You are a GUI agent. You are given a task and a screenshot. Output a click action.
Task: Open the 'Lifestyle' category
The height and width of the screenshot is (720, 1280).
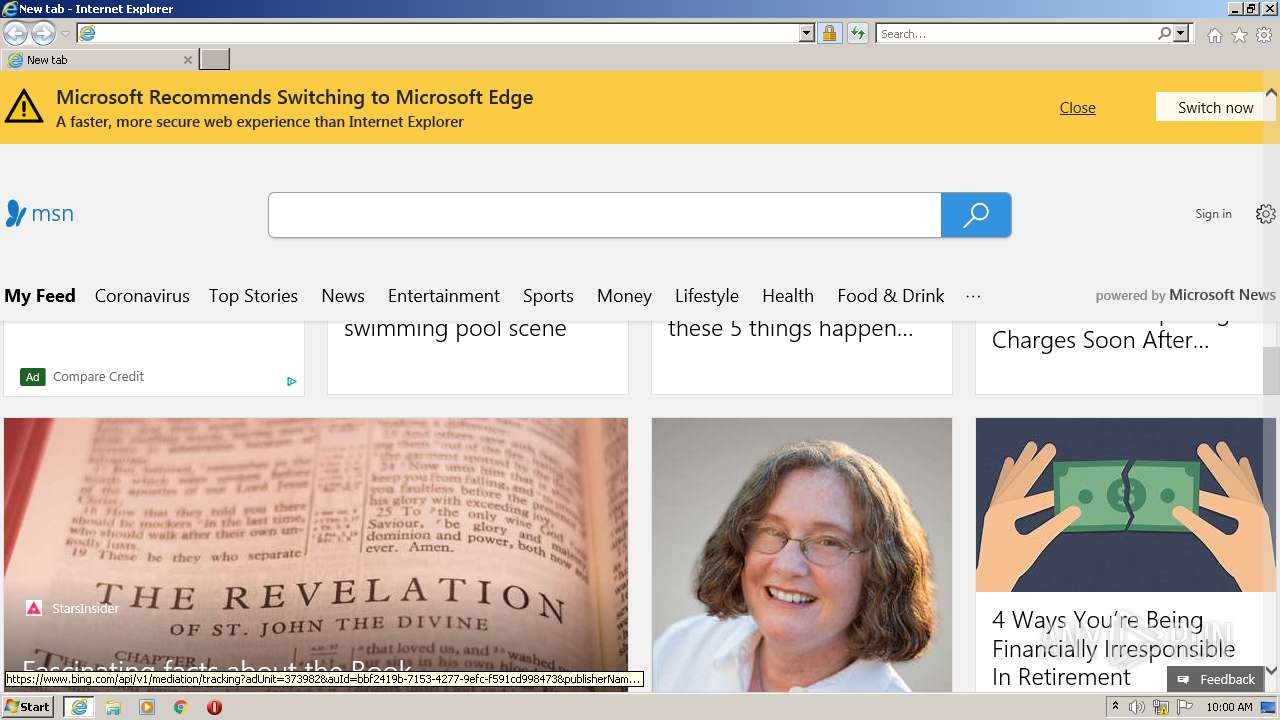(707, 296)
